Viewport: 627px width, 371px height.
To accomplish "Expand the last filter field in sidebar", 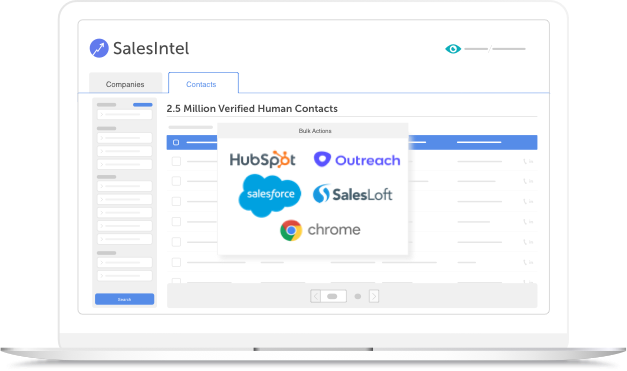I will click(x=125, y=276).
